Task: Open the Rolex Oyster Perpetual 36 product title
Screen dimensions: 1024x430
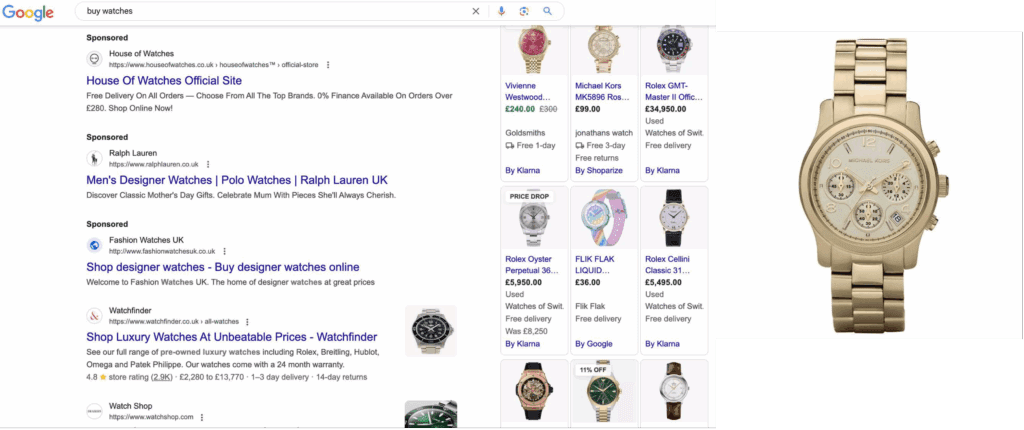Action: click(x=532, y=265)
